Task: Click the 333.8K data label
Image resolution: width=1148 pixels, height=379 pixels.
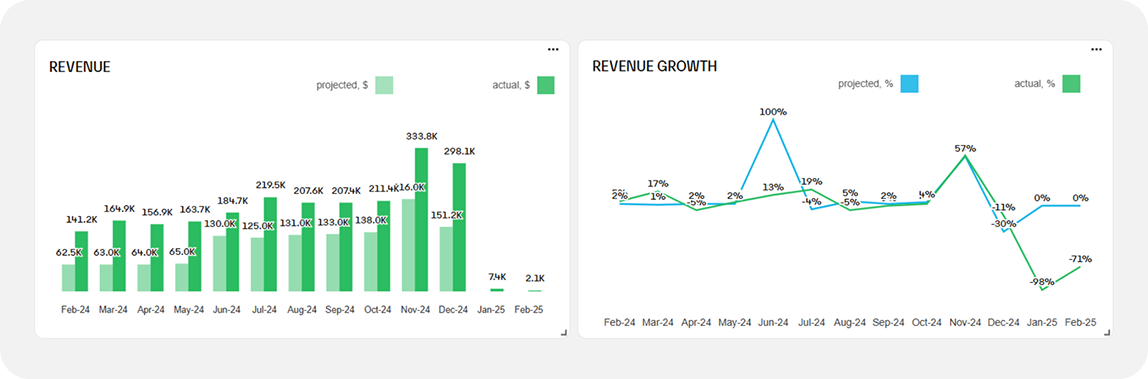Action: 422,136
